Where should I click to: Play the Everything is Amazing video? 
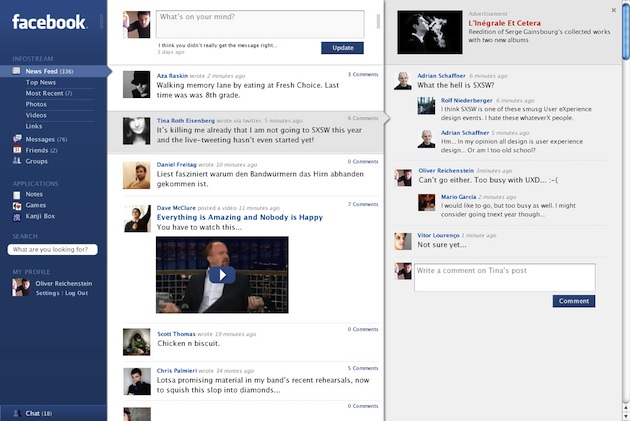click(222, 275)
